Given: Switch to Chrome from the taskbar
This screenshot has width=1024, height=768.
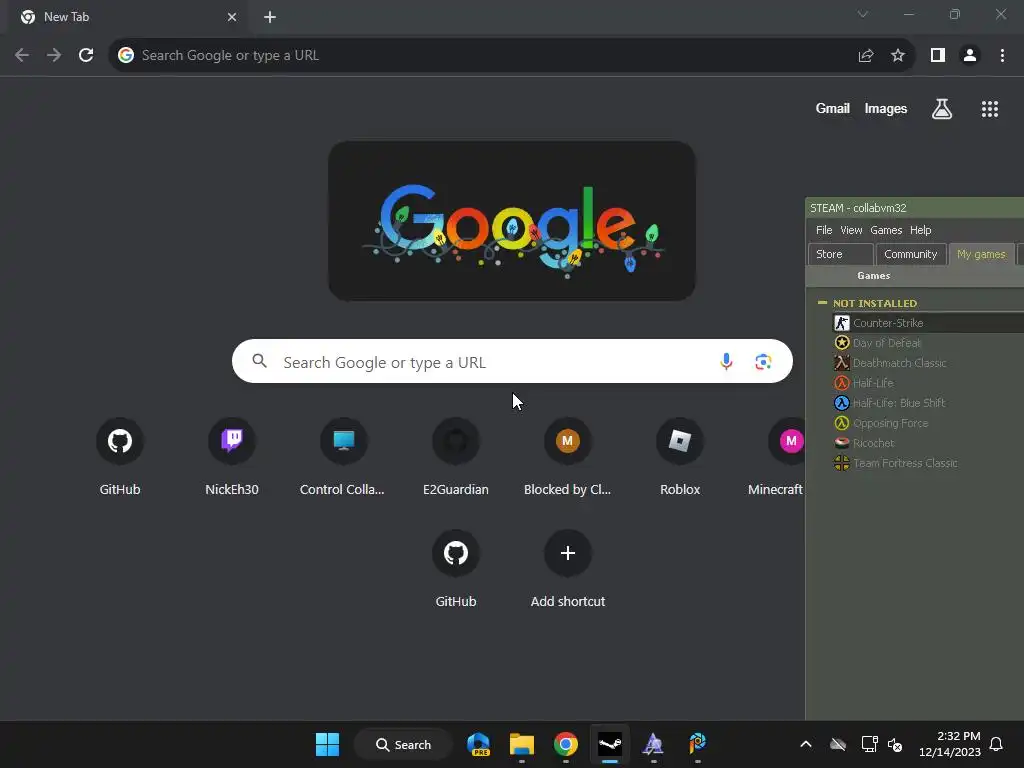Looking at the screenshot, I should point(566,744).
